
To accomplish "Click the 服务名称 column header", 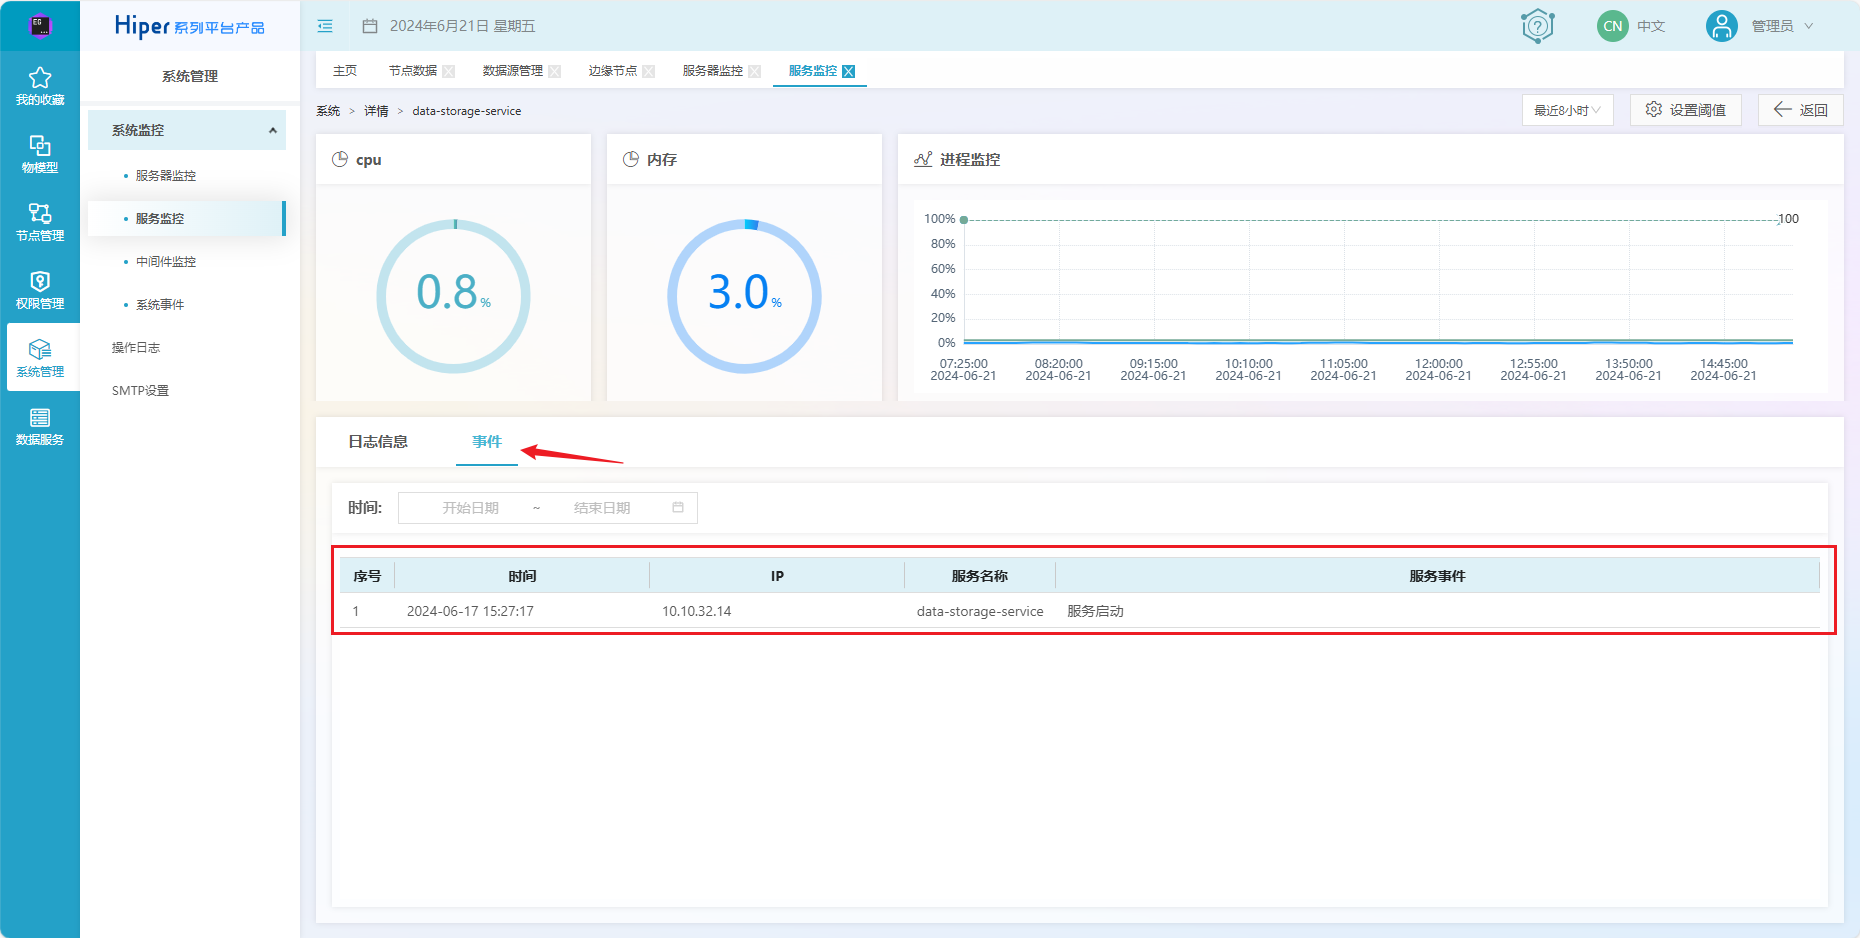I will (980, 576).
